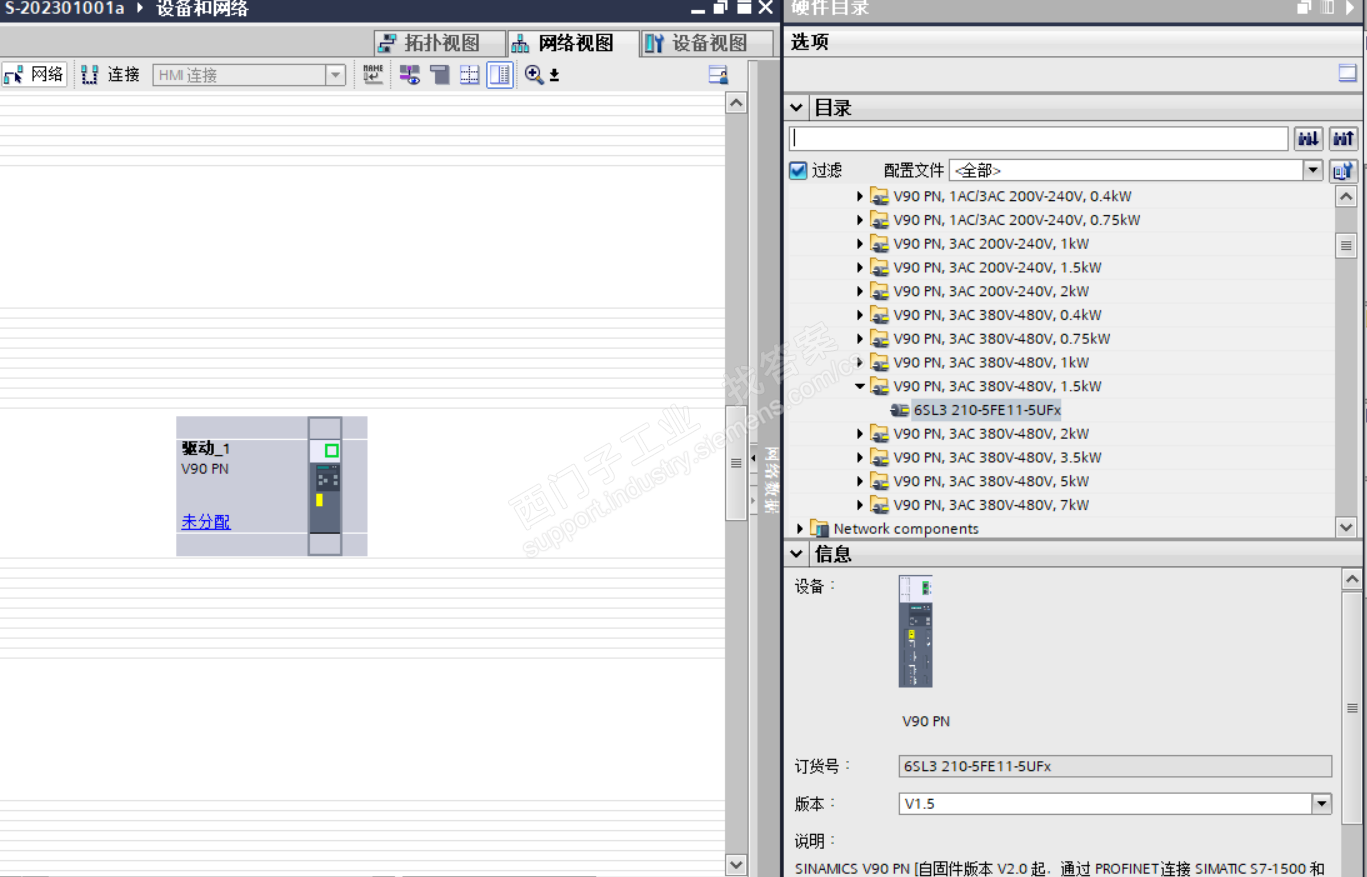Click the float window icon of 设备和网络 editor

click(721, 8)
